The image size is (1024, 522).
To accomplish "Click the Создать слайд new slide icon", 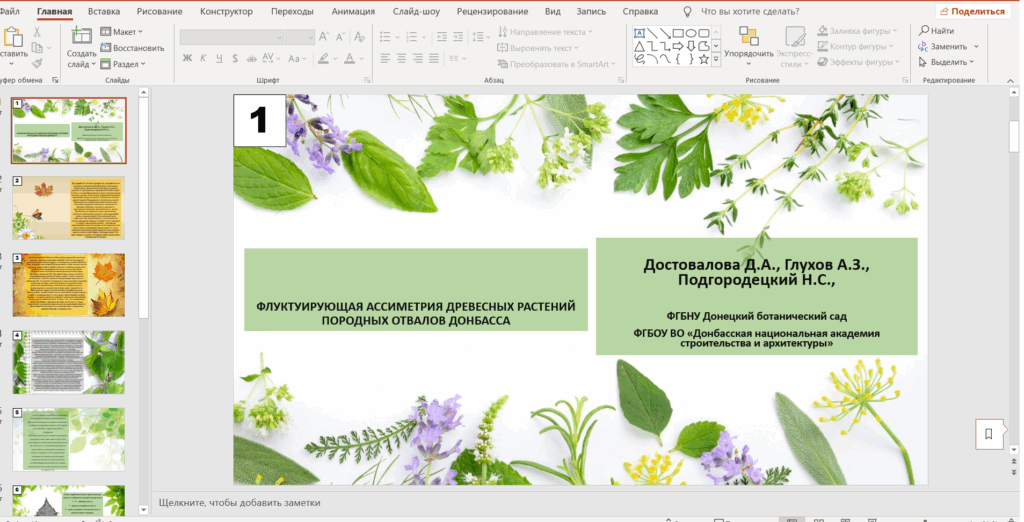I will (81, 36).
